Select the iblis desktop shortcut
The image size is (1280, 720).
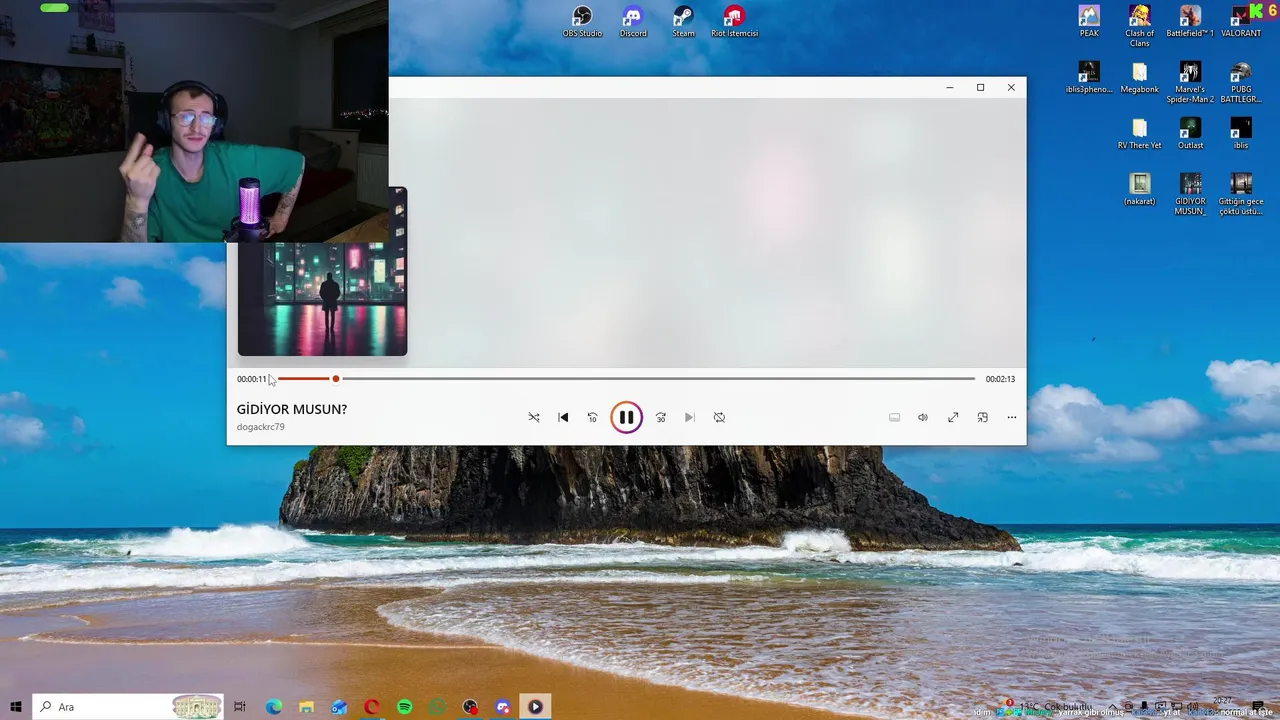coord(1241,134)
